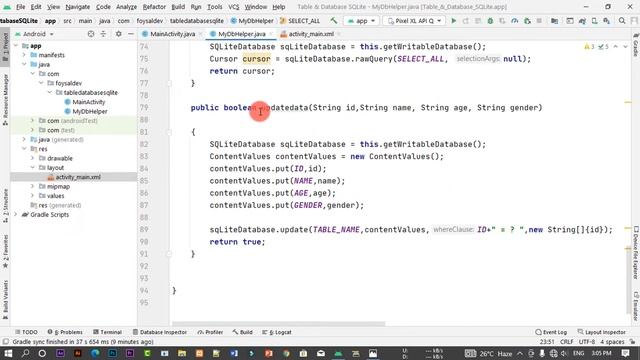The height and width of the screenshot is (360, 640).
Task: Click the Search Everywhere magnifier icon
Action: [622, 21]
